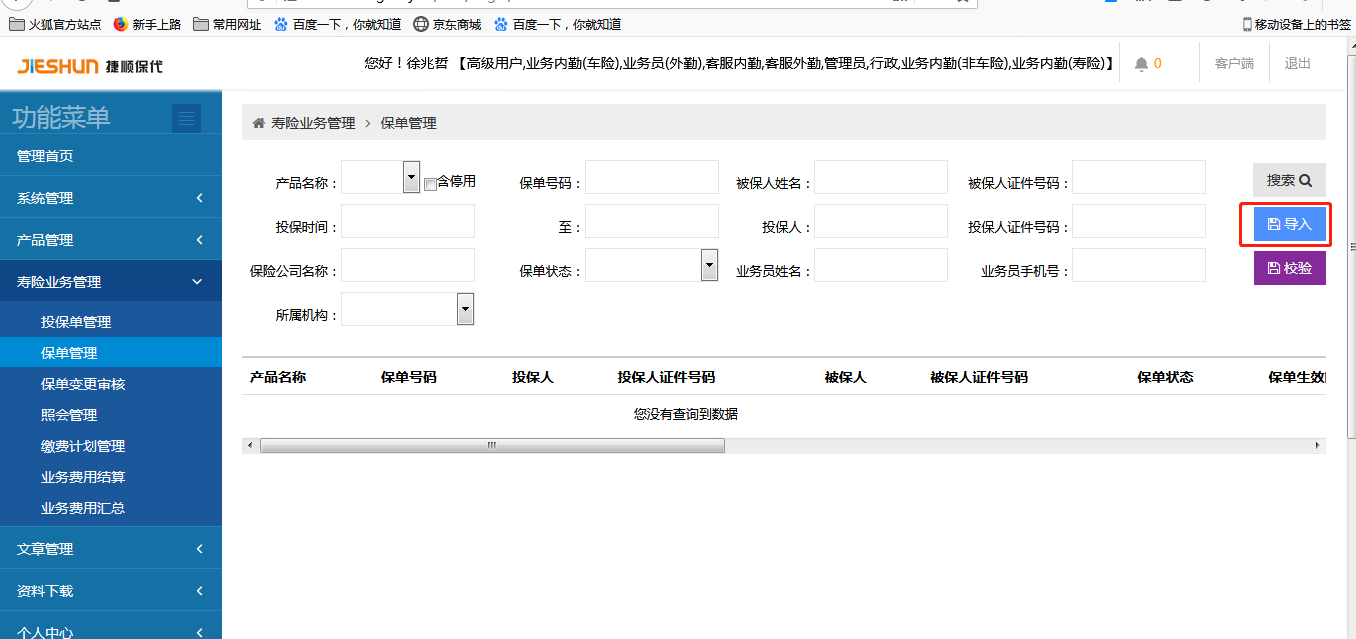Click the blue 导入 import button

click(1289, 224)
